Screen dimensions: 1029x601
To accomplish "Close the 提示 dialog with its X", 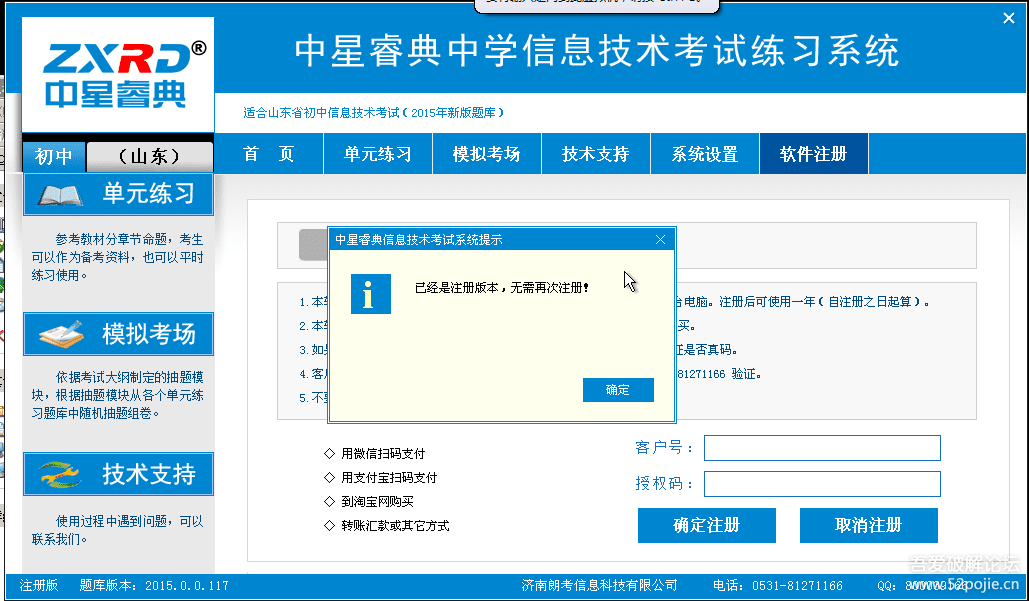I will (x=660, y=240).
